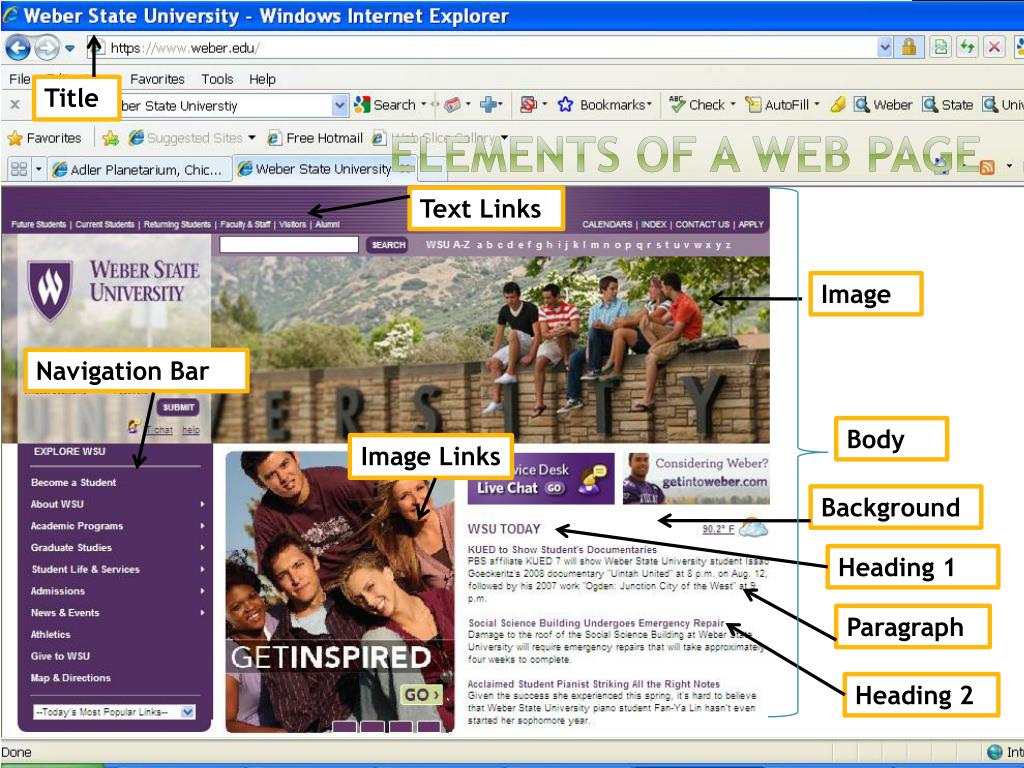Image resolution: width=1024 pixels, height=768 pixels.
Task: Expand the Graduate Studies submenu arrow
Action: point(202,547)
